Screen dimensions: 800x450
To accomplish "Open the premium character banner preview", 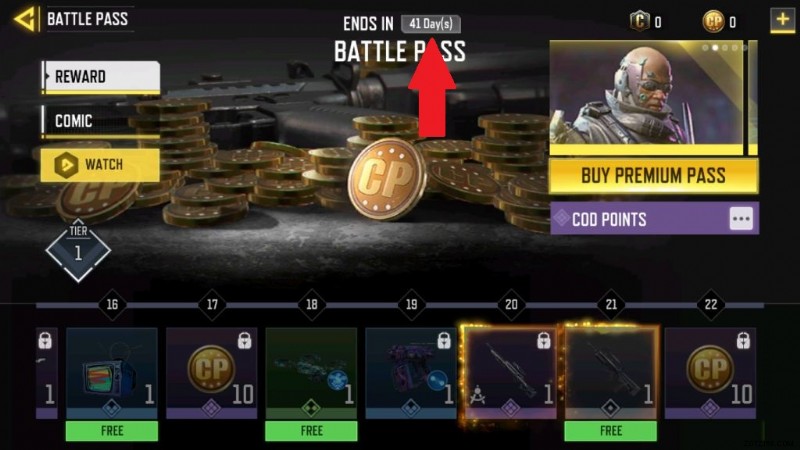I will point(646,97).
